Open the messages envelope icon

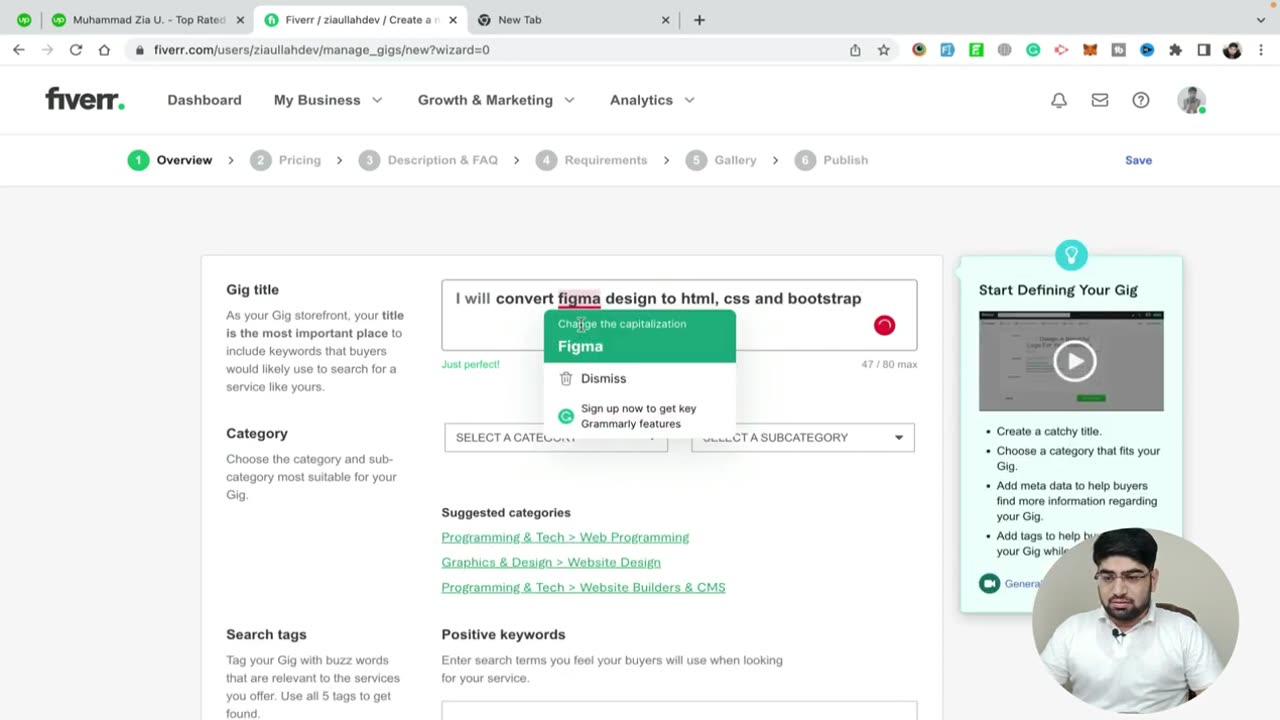tap(1100, 100)
